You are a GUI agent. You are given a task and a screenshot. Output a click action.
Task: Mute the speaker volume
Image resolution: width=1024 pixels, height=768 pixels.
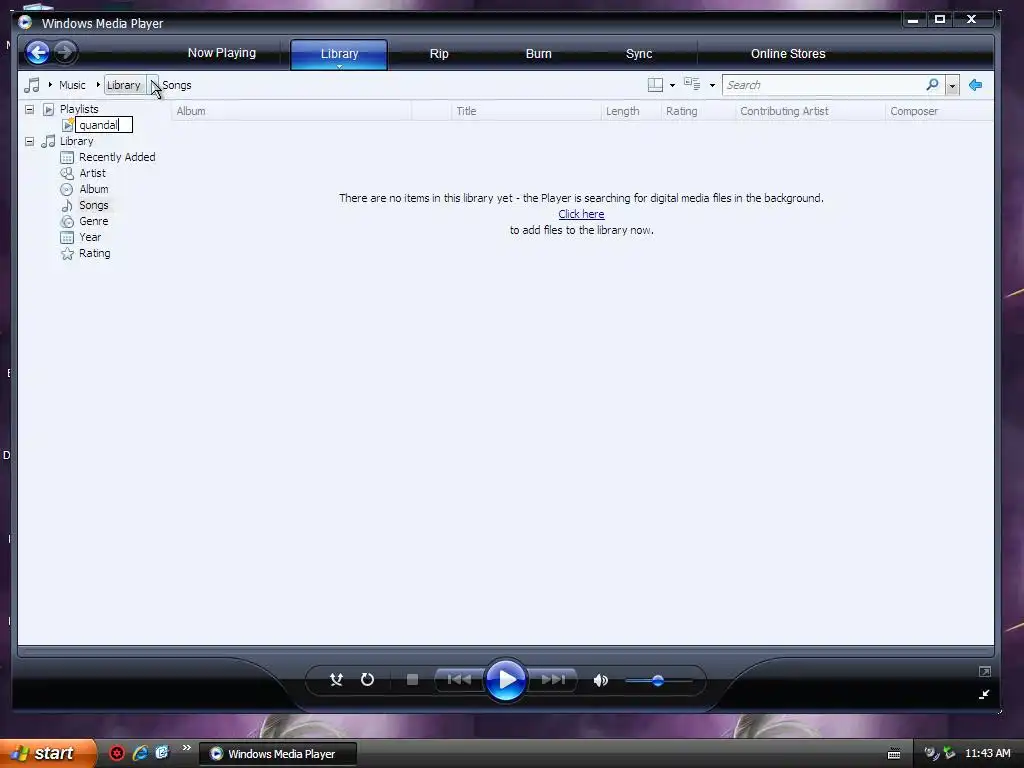click(600, 680)
